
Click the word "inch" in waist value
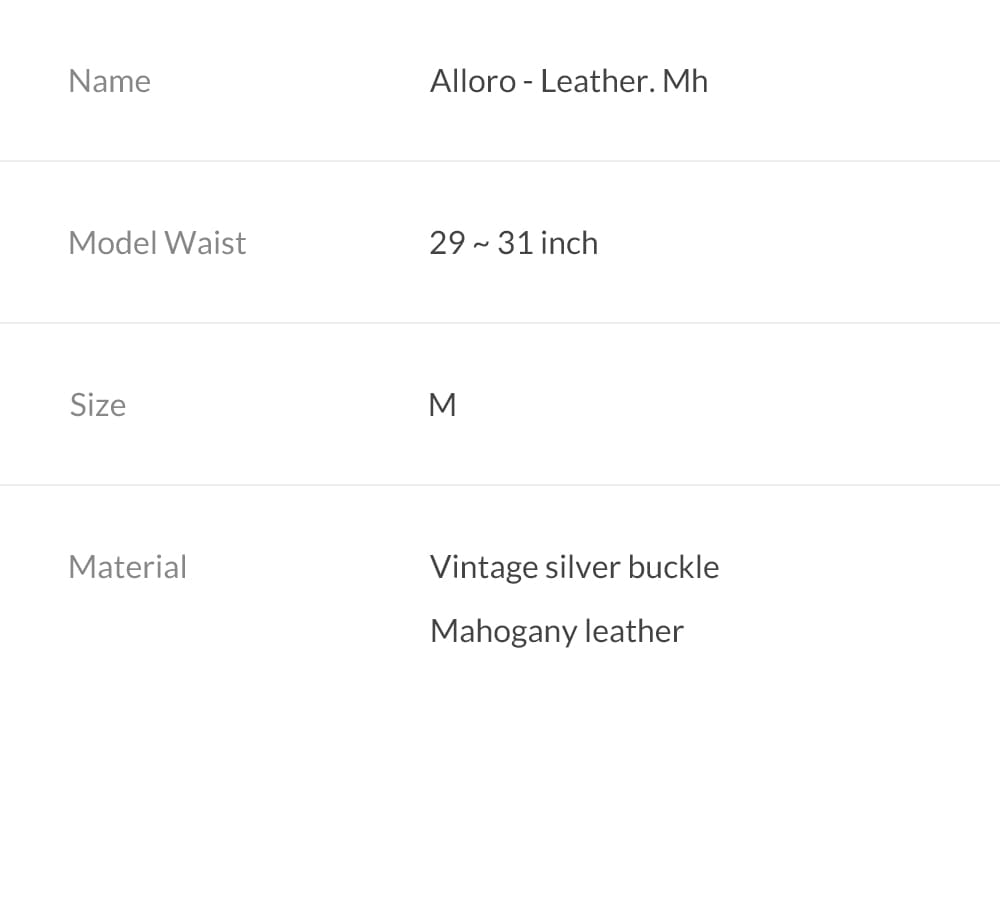(x=569, y=243)
